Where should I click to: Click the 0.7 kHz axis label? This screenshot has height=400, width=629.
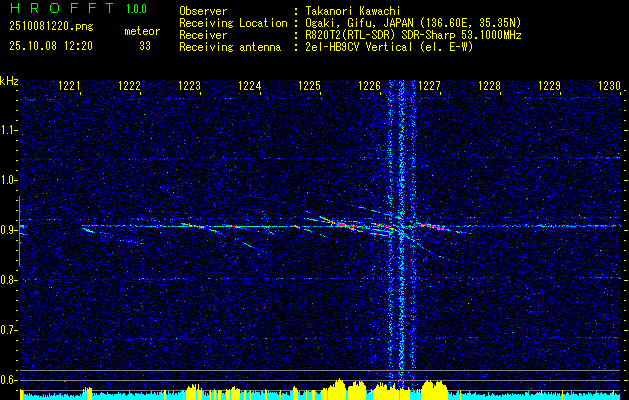point(9,330)
